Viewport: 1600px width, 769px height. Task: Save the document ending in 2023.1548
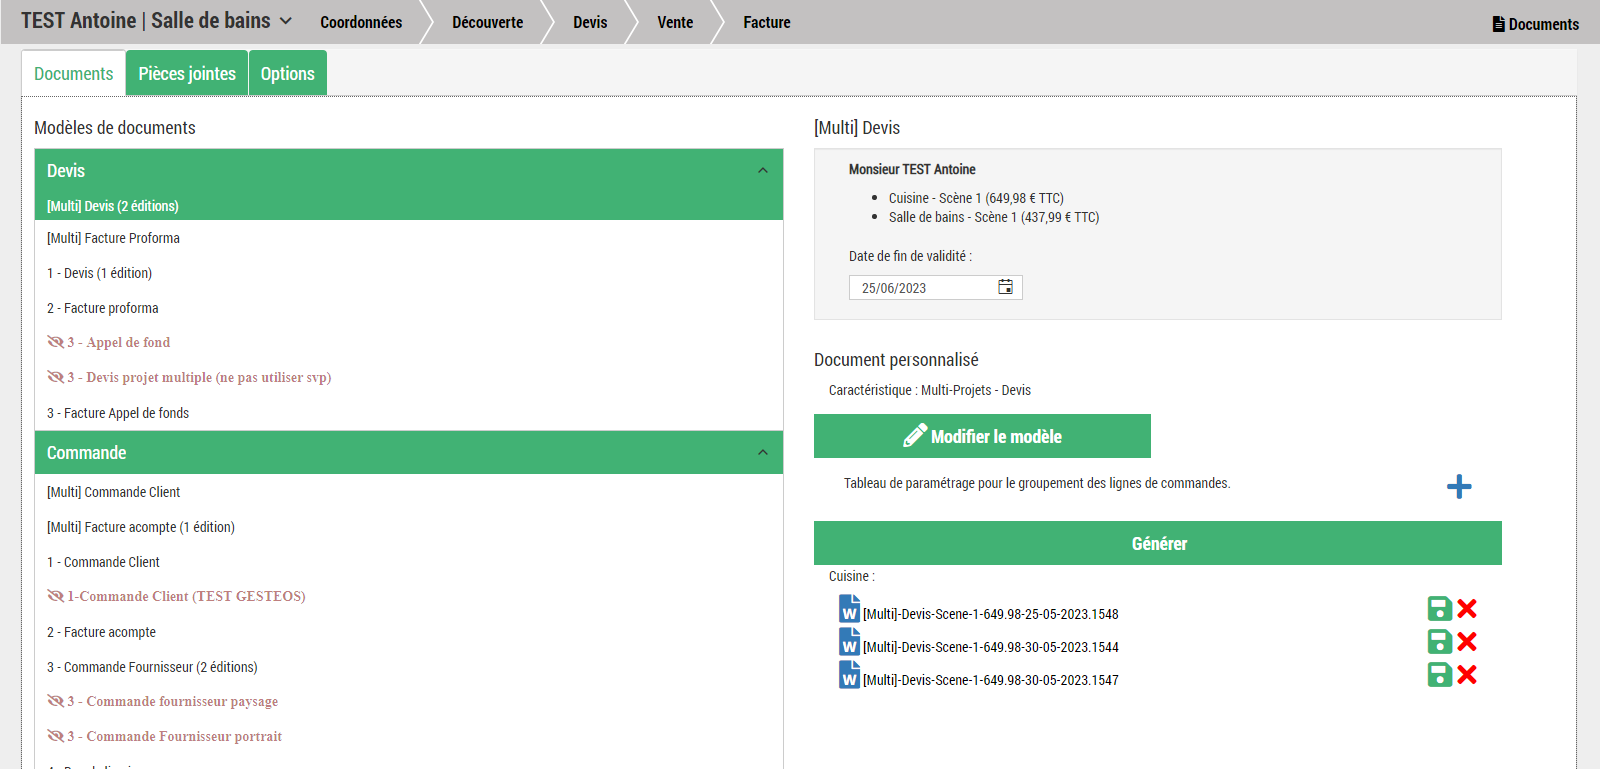pos(1439,609)
